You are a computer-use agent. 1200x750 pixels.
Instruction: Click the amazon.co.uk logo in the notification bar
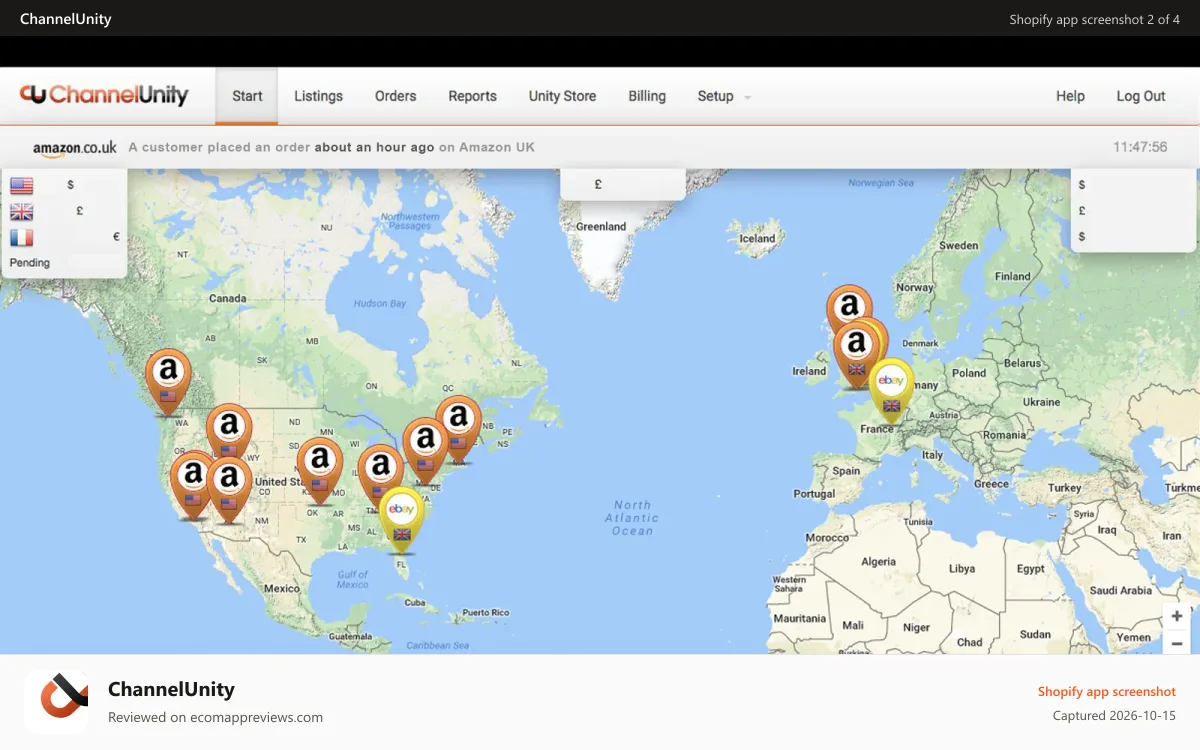tap(75, 147)
